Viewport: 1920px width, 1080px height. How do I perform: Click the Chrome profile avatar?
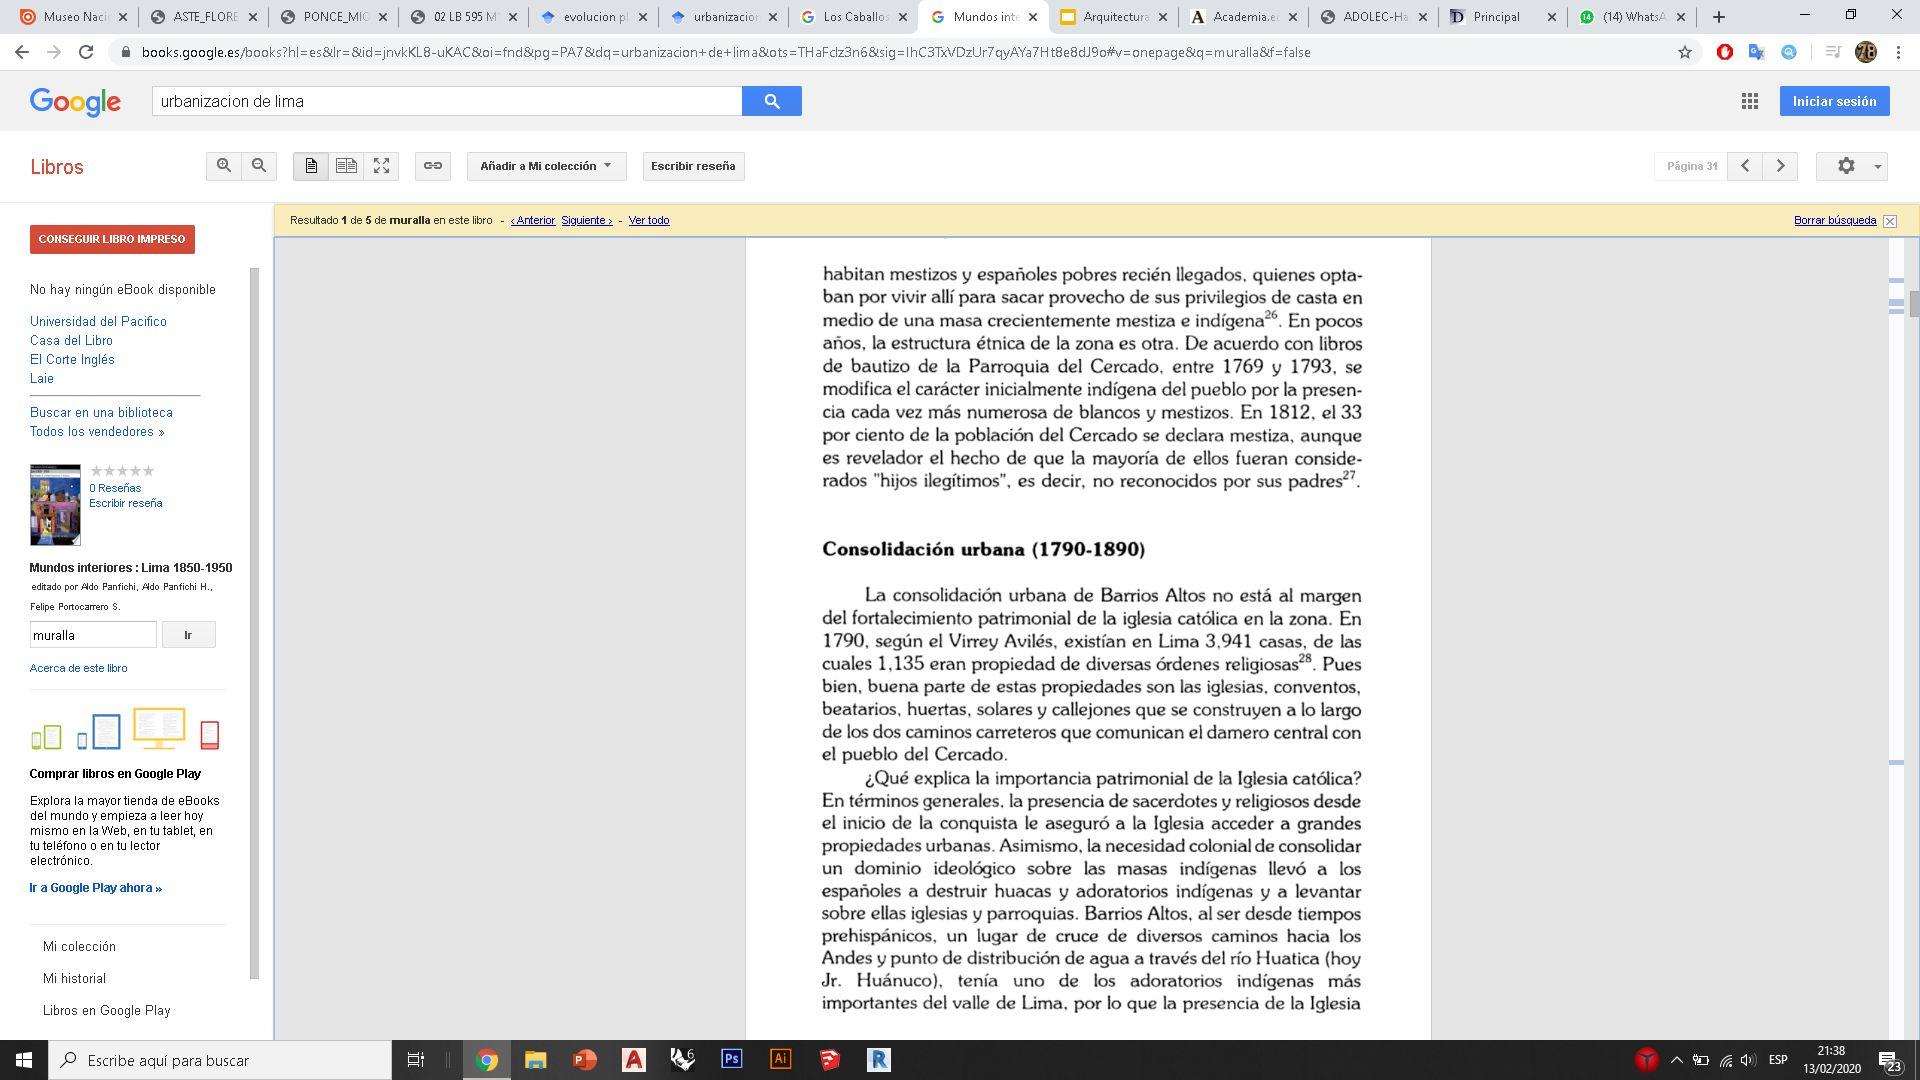click(x=1866, y=52)
